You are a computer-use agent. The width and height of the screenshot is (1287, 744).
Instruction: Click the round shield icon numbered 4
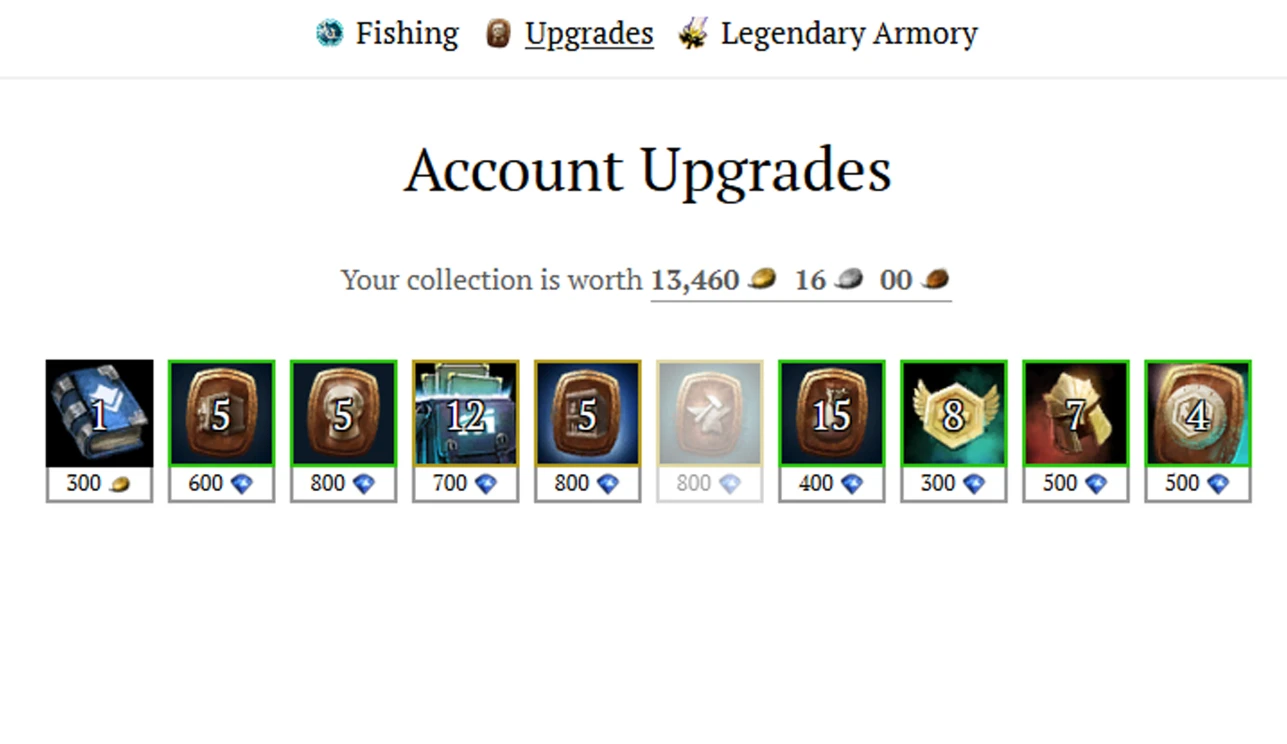(x=1197, y=413)
